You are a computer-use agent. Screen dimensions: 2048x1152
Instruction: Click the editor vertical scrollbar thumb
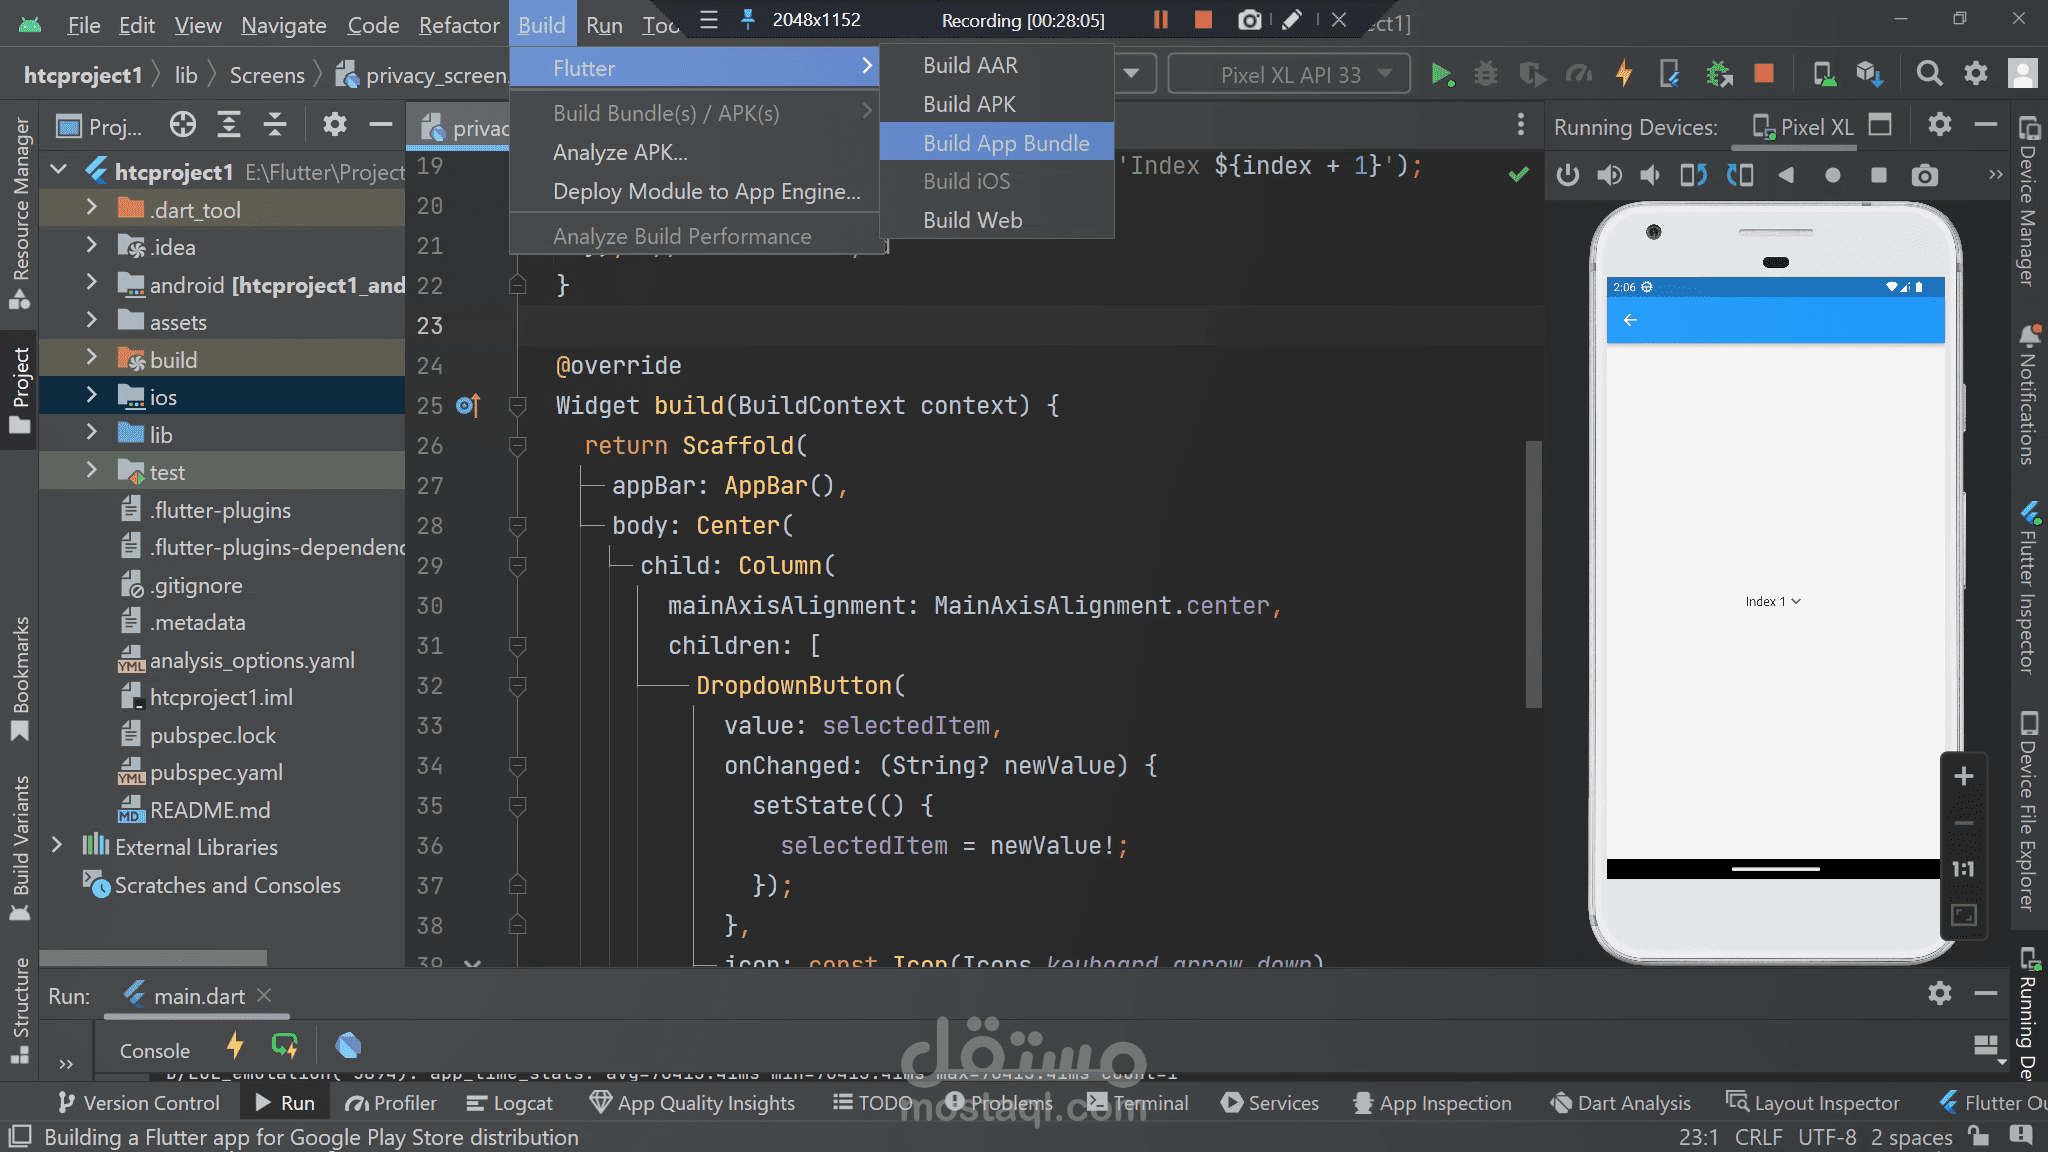pyautogui.click(x=1533, y=574)
